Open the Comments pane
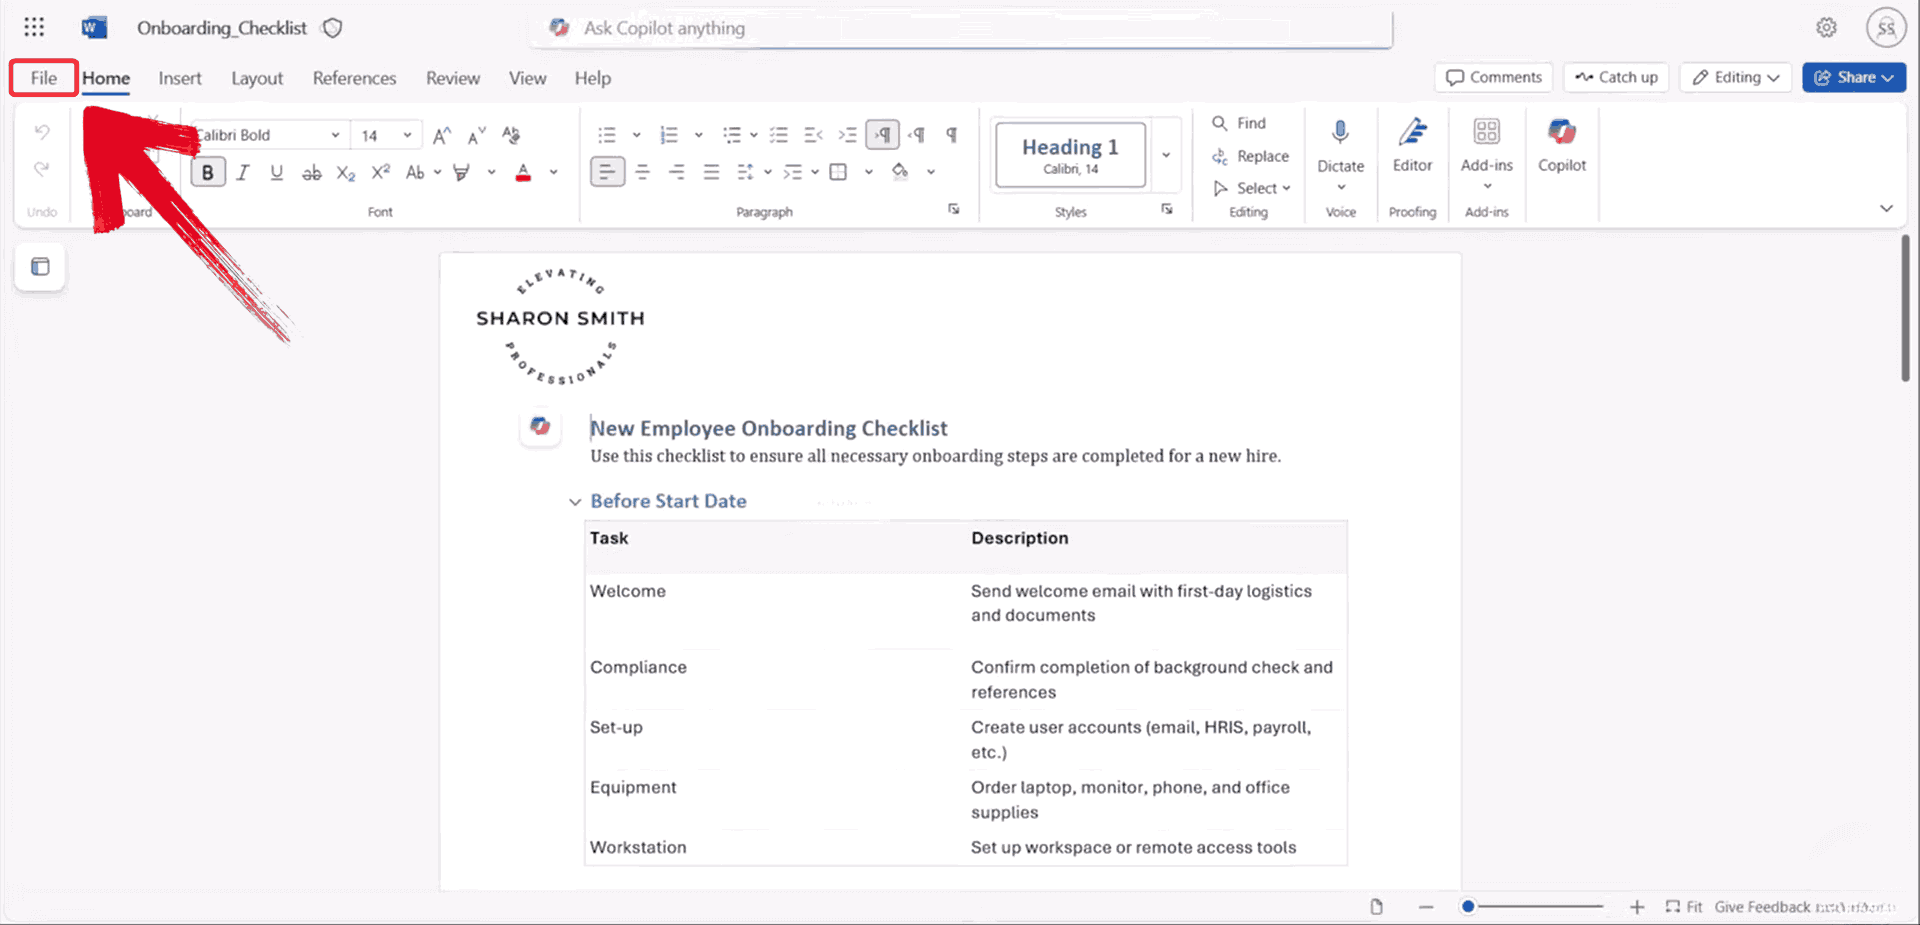1920x925 pixels. tap(1493, 77)
